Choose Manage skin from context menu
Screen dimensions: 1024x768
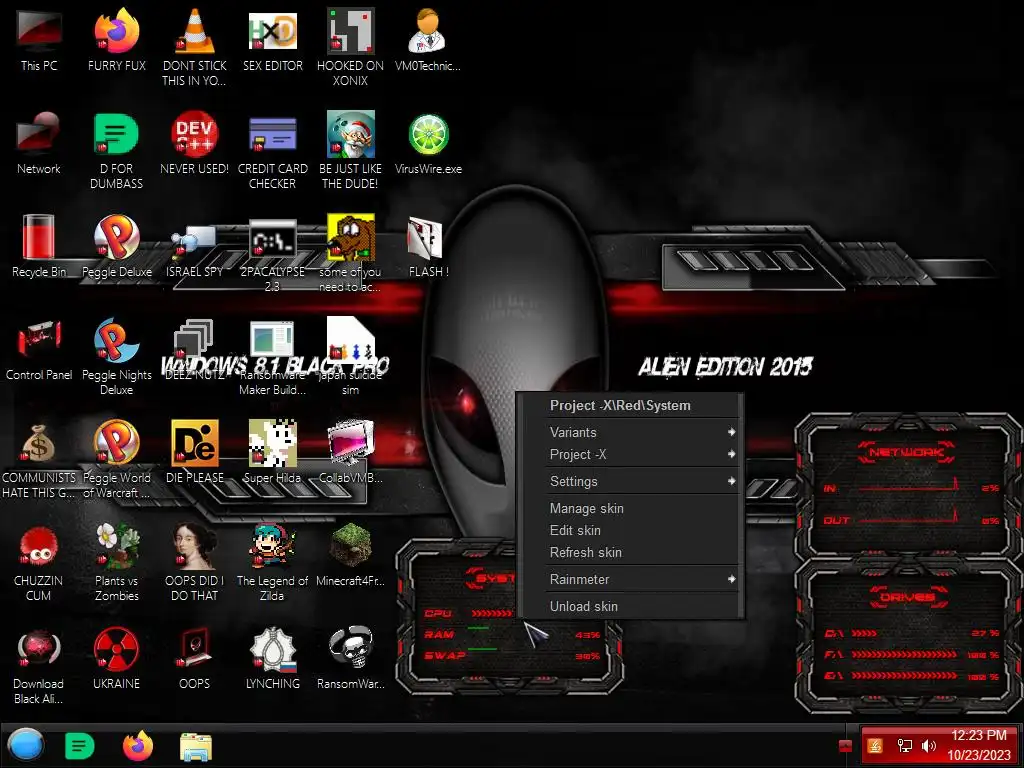[642, 508]
